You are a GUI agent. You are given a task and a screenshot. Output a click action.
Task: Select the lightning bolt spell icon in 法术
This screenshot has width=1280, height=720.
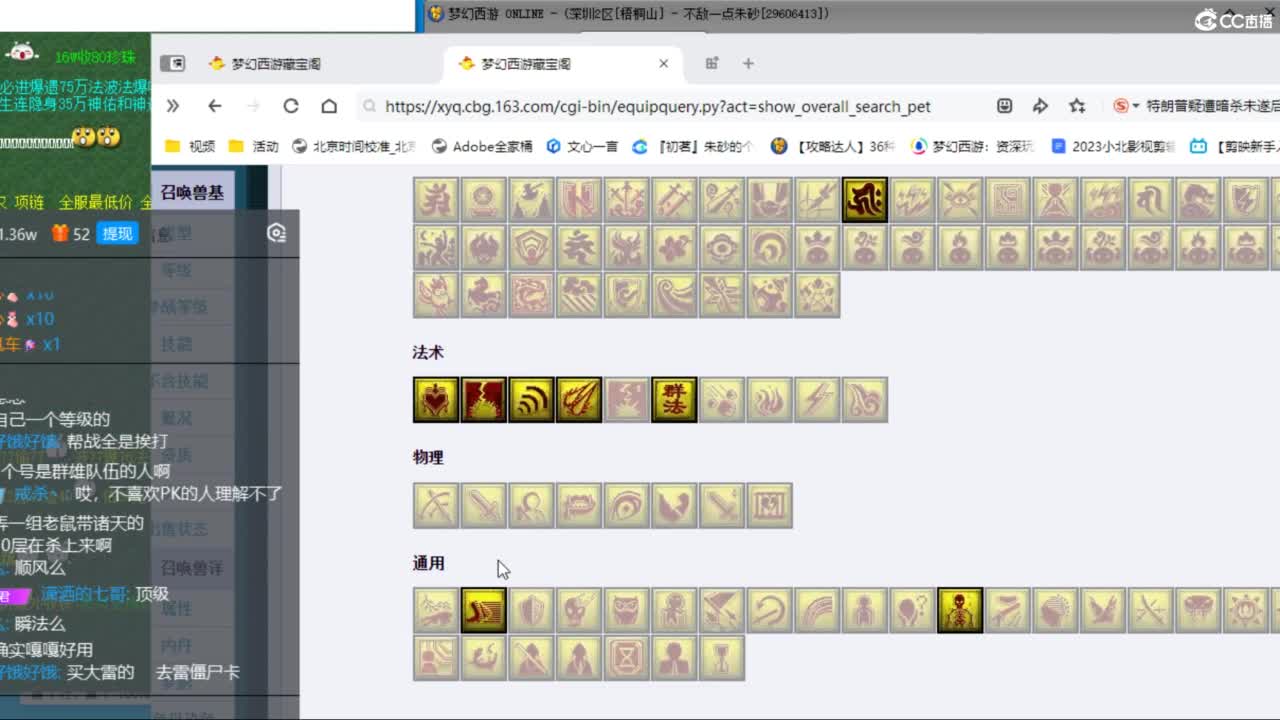click(817, 399)
